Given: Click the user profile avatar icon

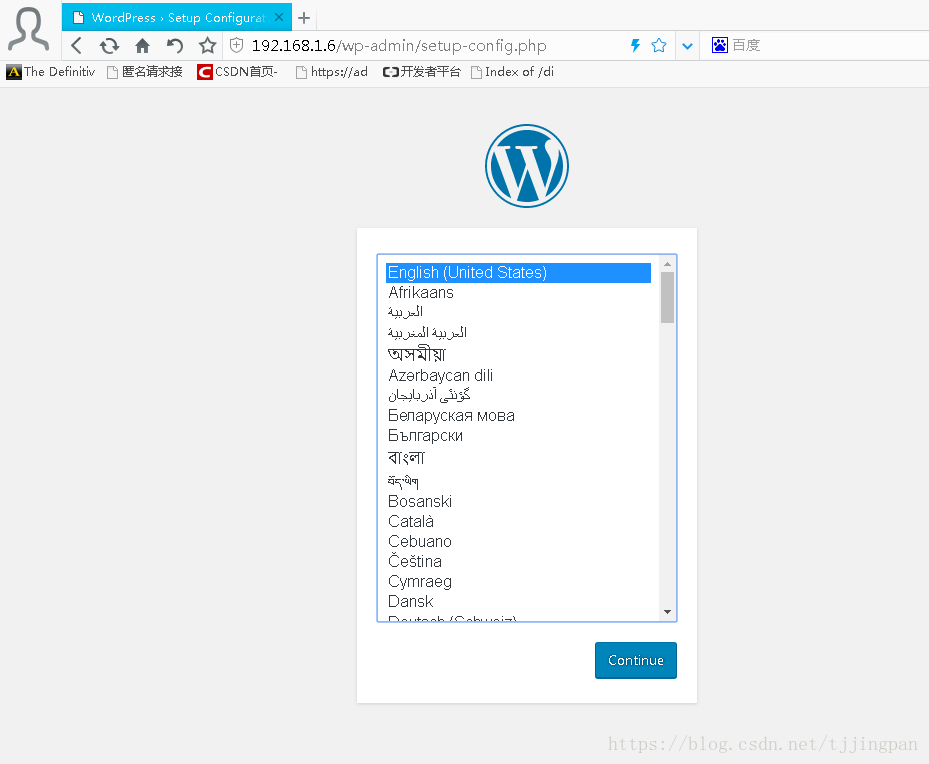Looking at the screenshot, I should click(x=28, y=28).
